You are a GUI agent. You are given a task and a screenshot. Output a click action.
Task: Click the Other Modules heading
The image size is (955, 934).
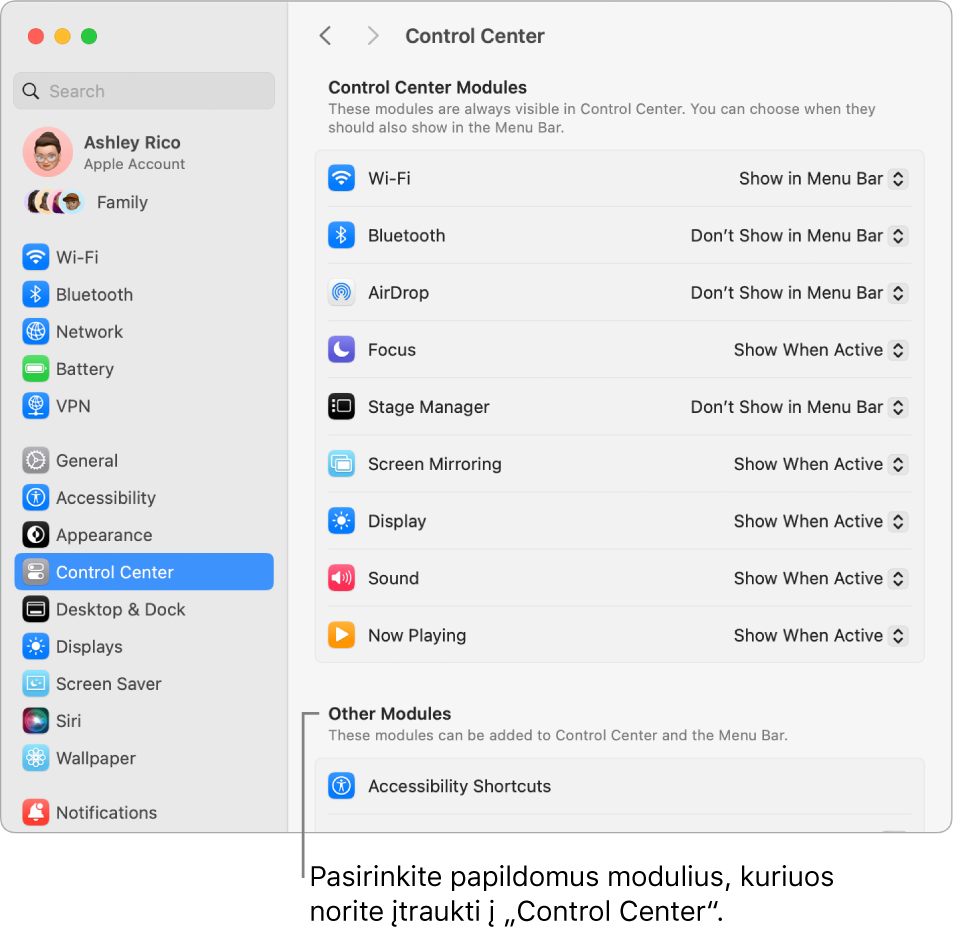(x=390, y=714)
